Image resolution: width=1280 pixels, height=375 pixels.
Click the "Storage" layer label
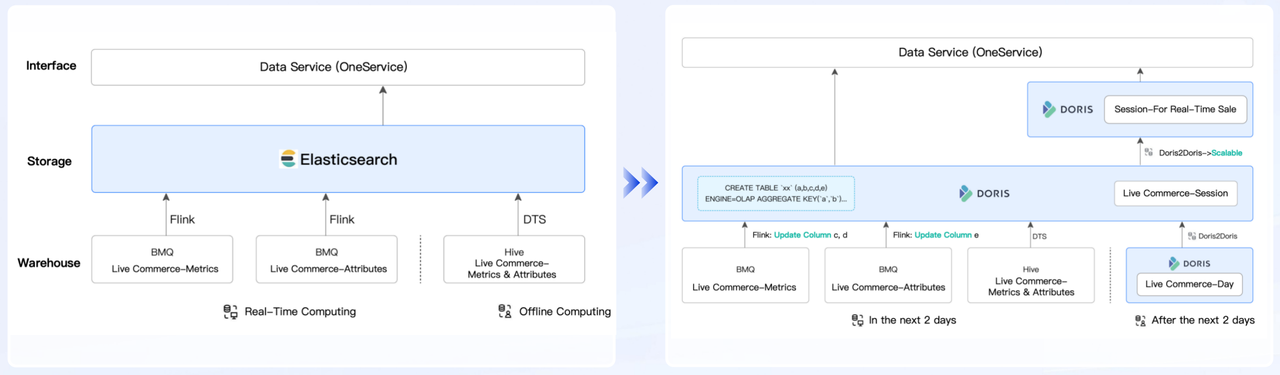[x=49, y=161]
